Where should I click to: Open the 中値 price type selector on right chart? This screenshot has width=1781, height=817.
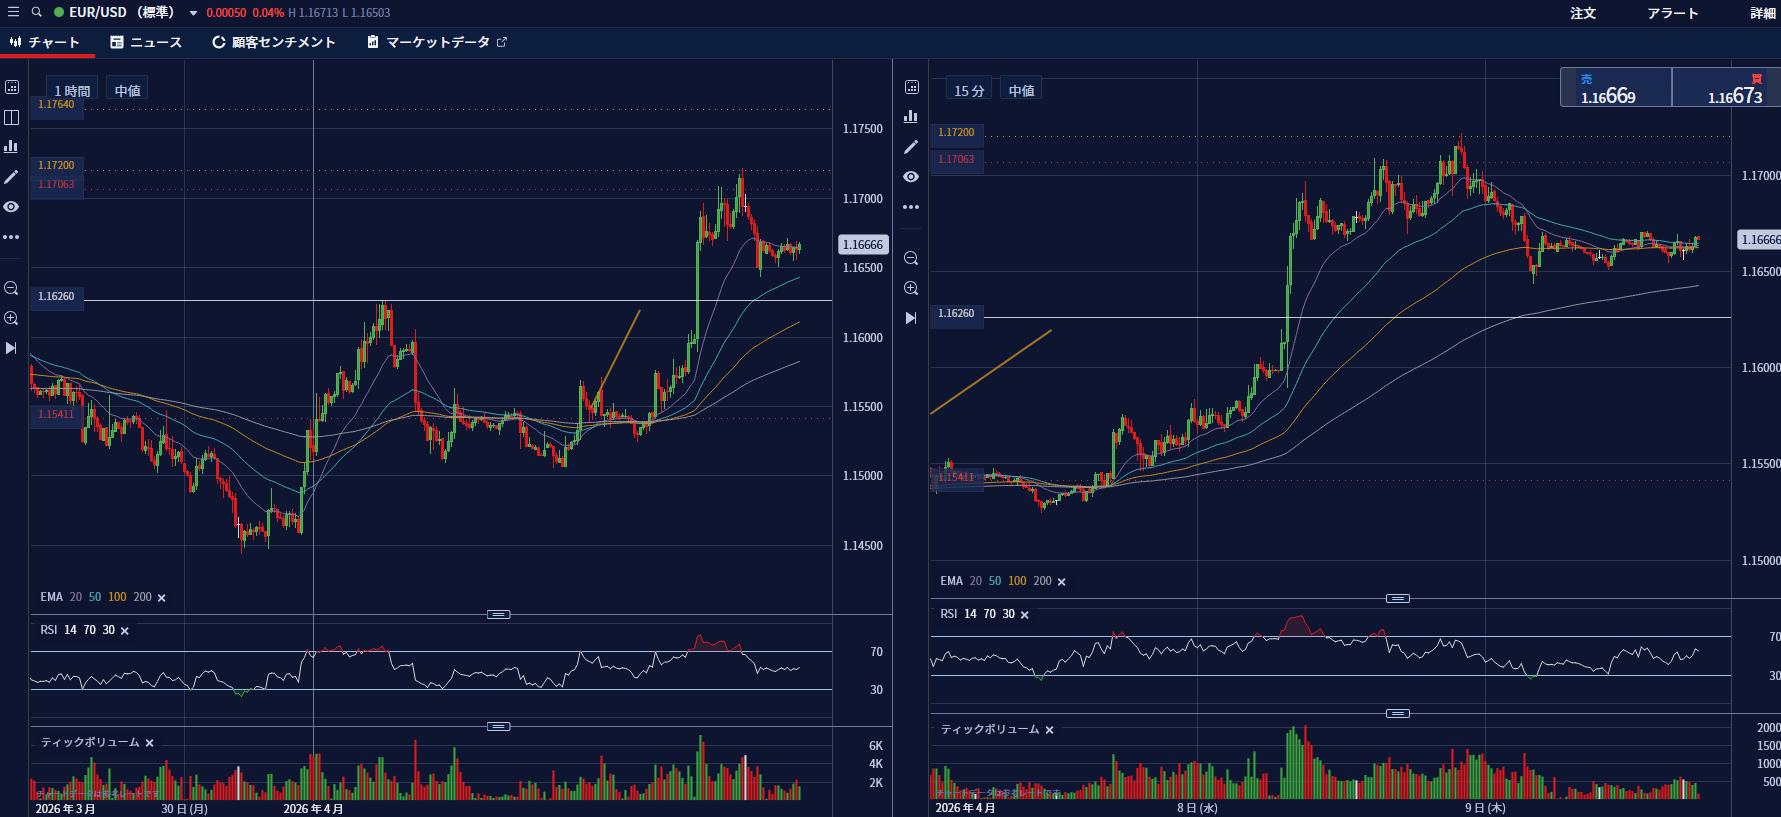pos(1021,90)
